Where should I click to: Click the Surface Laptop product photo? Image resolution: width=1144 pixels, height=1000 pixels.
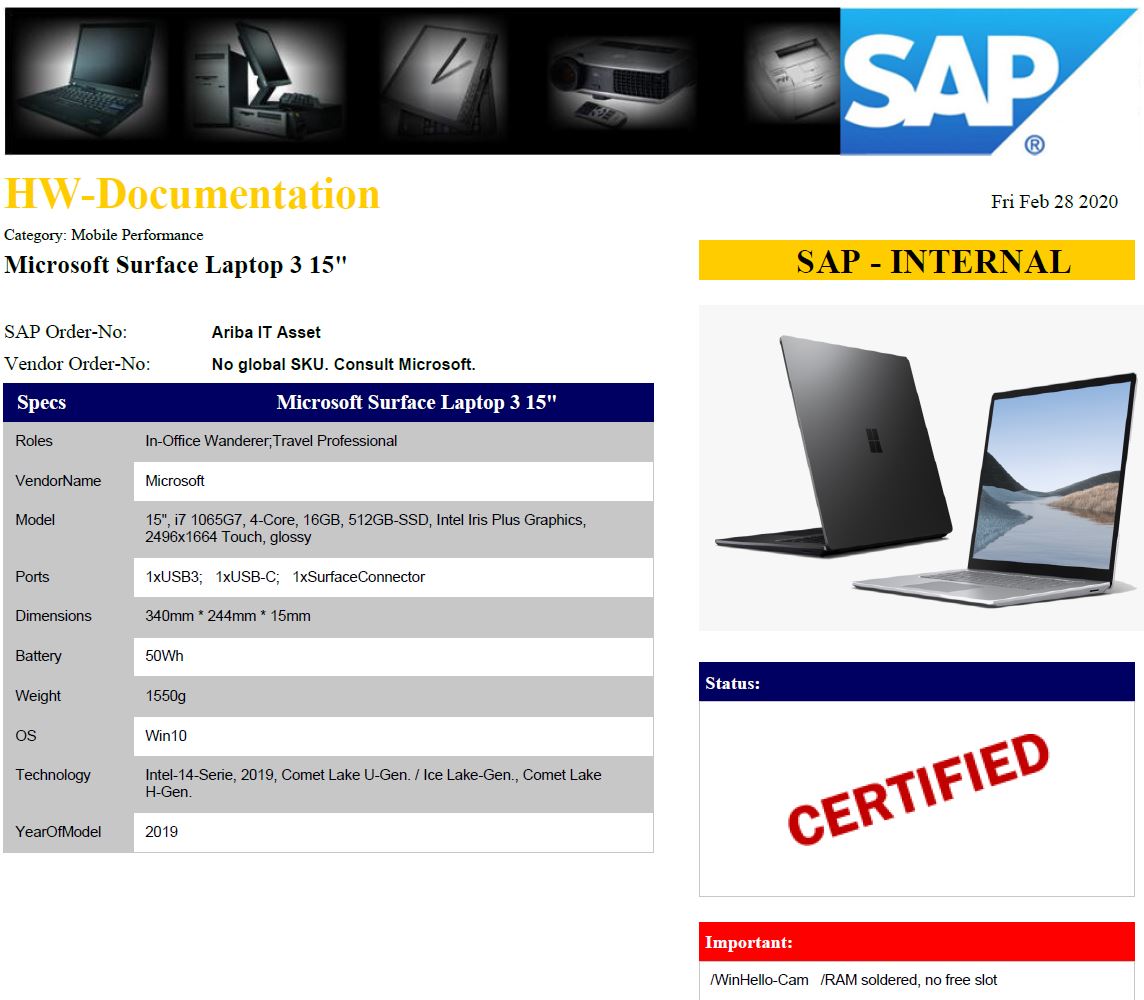point(921,468)
